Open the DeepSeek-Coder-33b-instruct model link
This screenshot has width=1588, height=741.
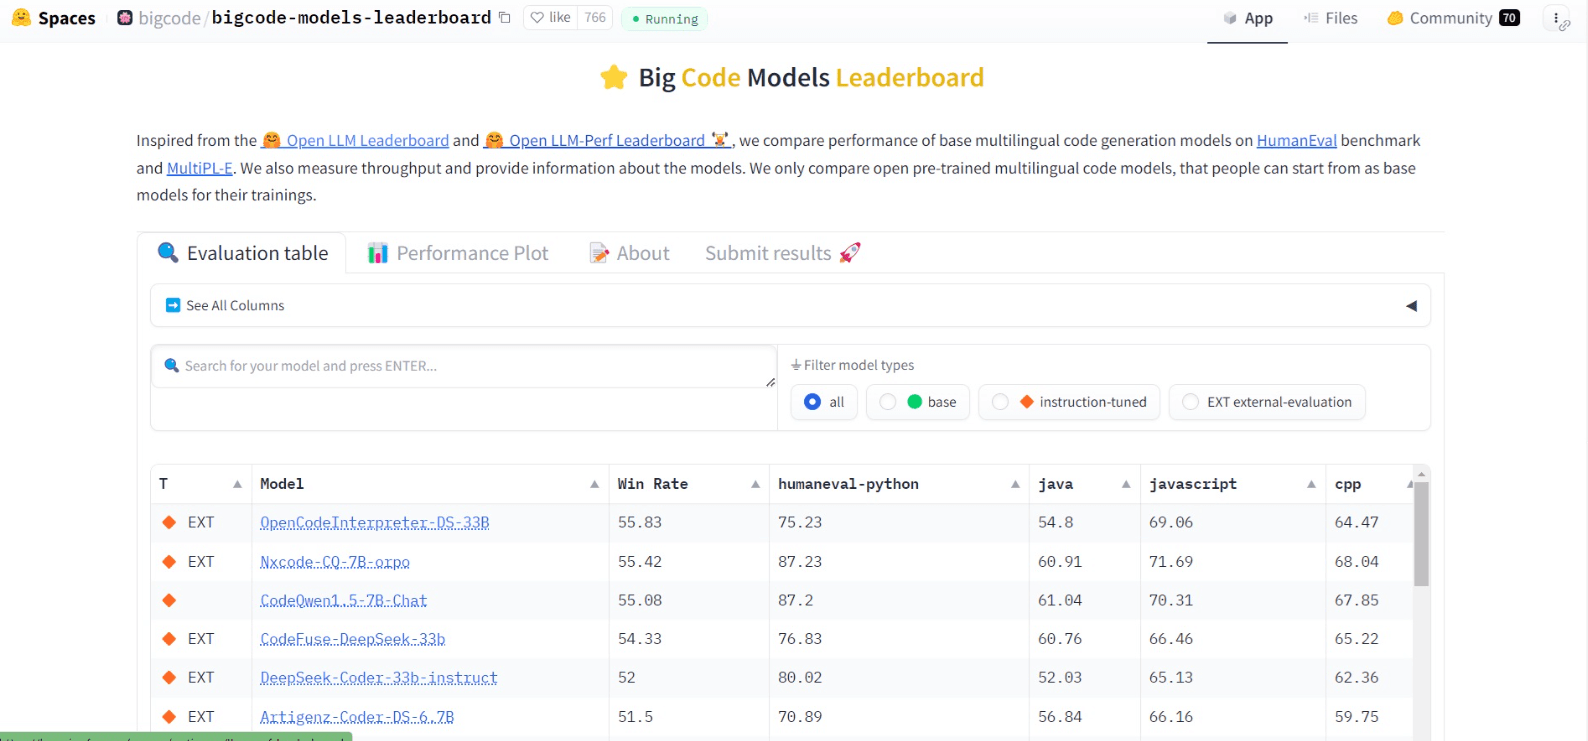(378, 678)
